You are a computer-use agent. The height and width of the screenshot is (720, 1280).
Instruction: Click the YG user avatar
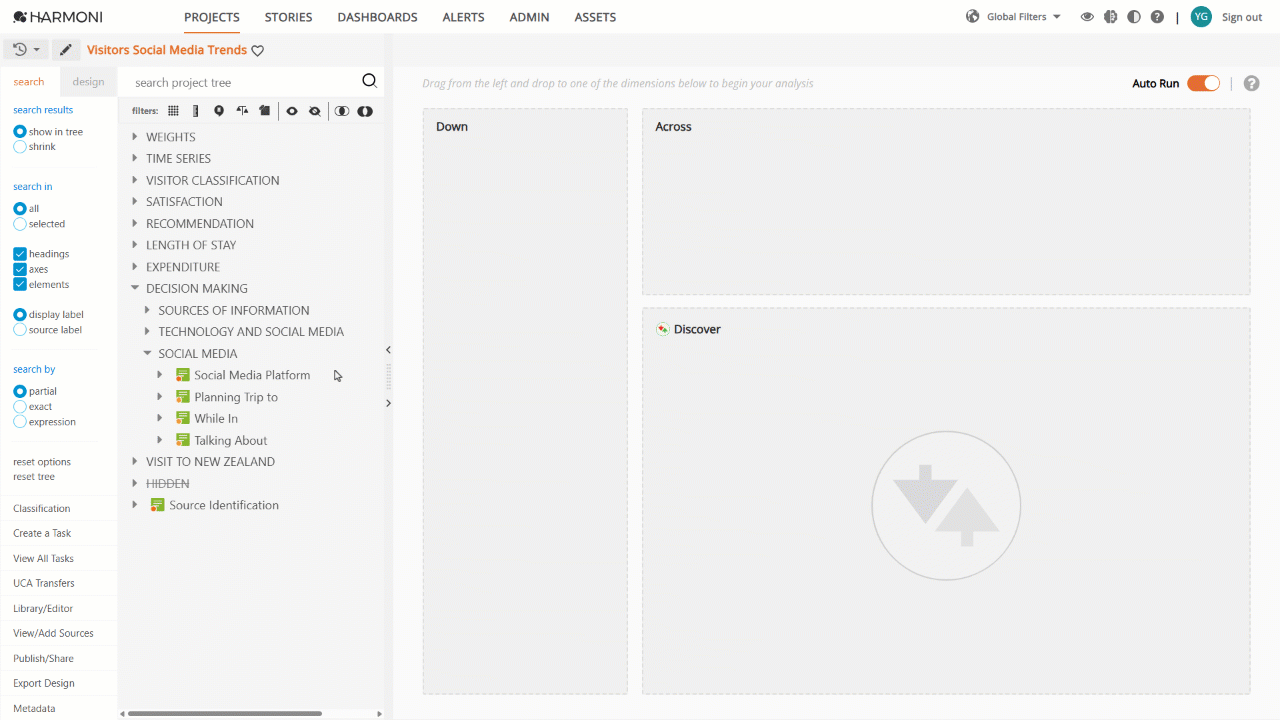[1201, 17]
